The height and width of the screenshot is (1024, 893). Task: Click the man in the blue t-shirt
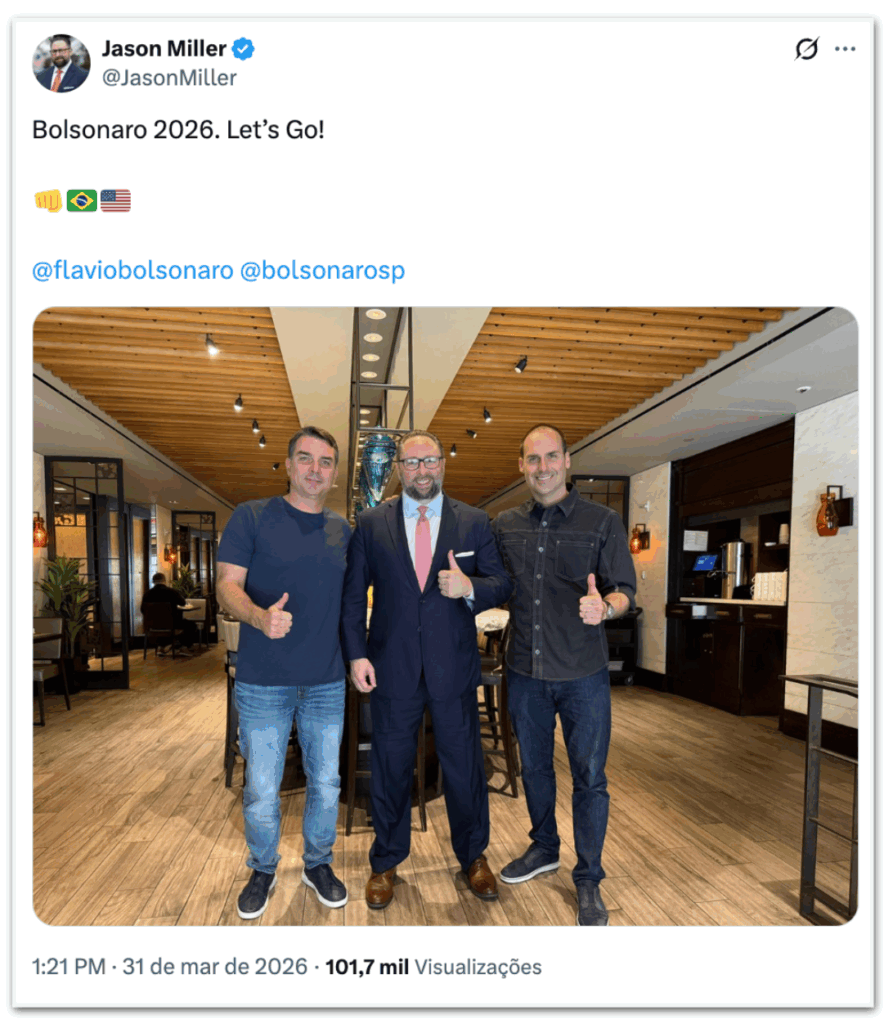tap(286, 666)
